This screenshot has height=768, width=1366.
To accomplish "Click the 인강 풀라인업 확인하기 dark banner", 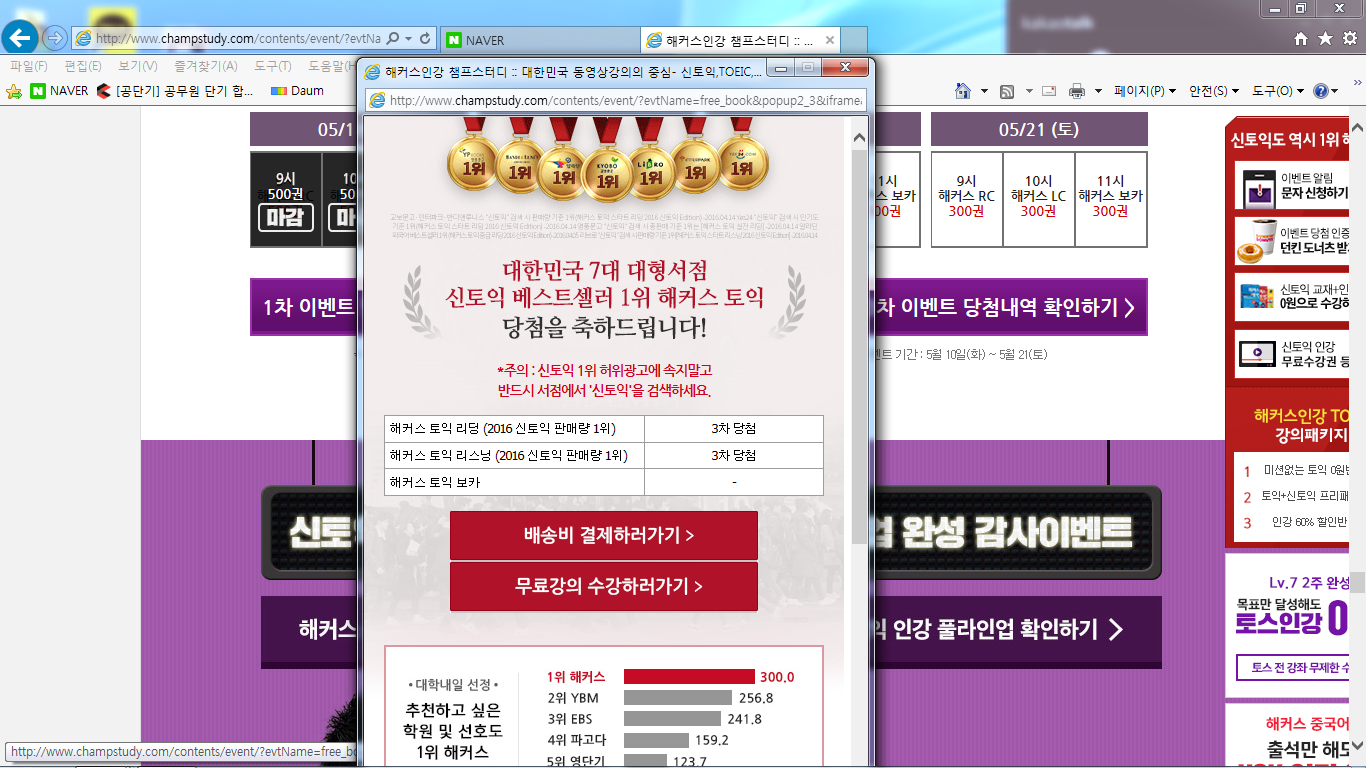I will [1018, 630].
